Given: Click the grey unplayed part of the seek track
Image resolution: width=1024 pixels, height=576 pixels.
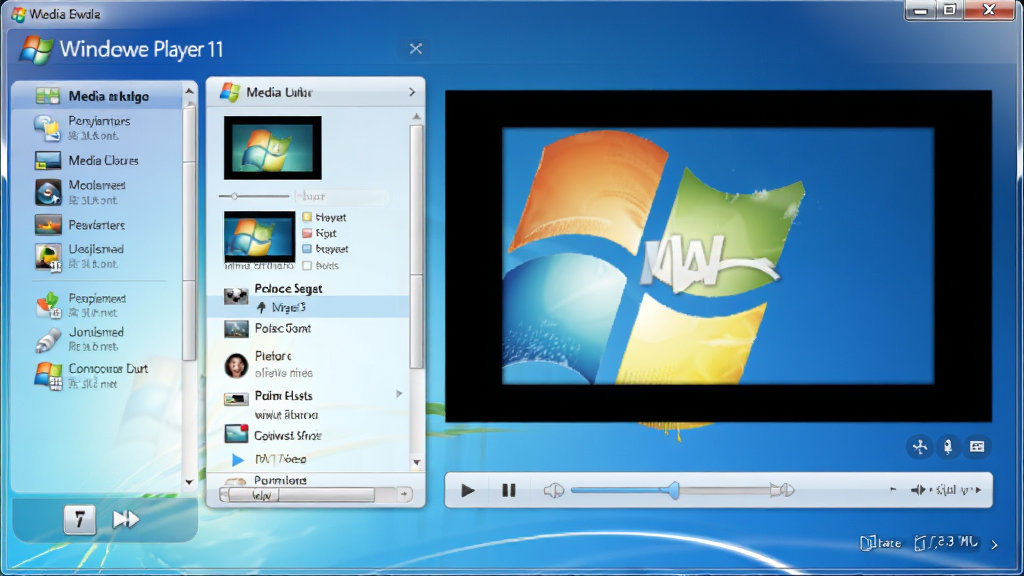Looking at the screenshot, I should [724, 490].
